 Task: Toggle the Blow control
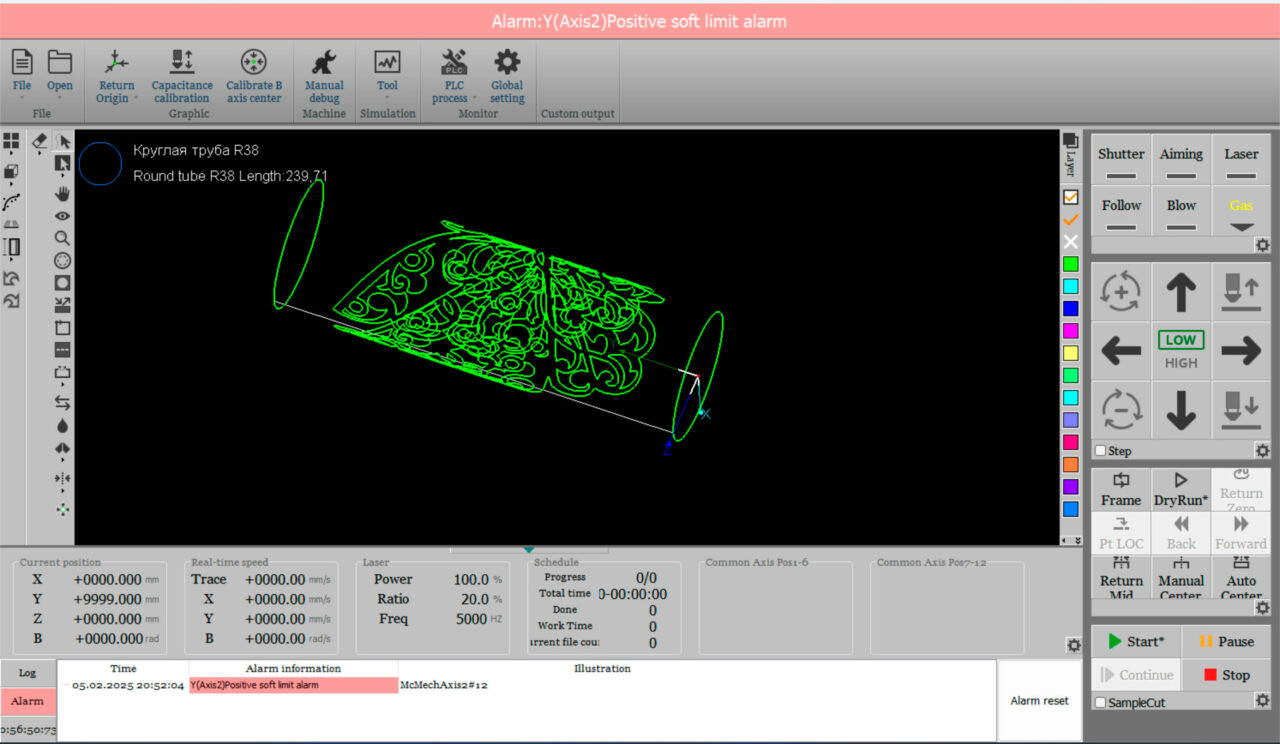1181,211
